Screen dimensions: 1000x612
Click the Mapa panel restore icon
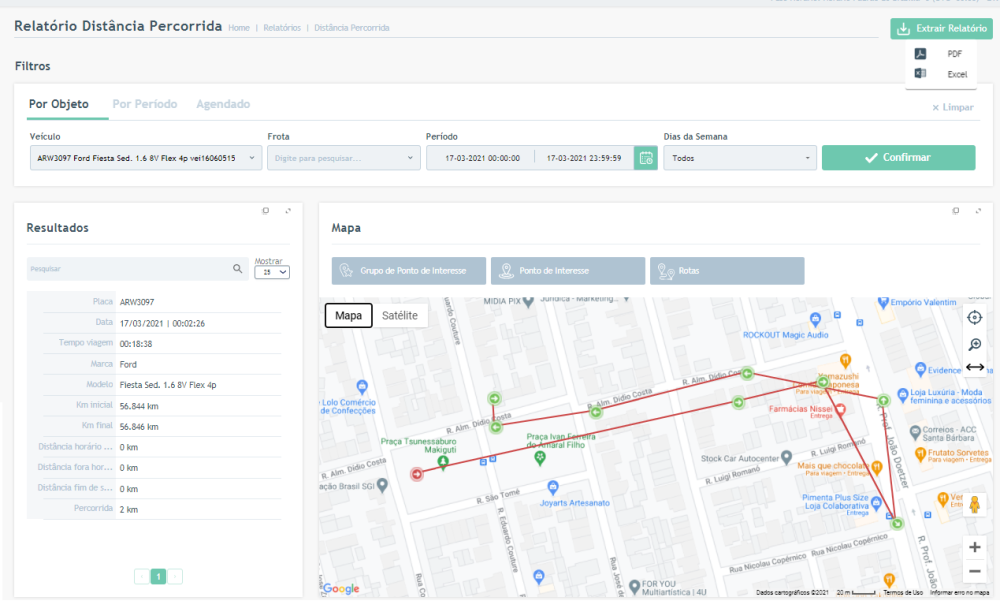pyautogui.click(x=955, y=211)
